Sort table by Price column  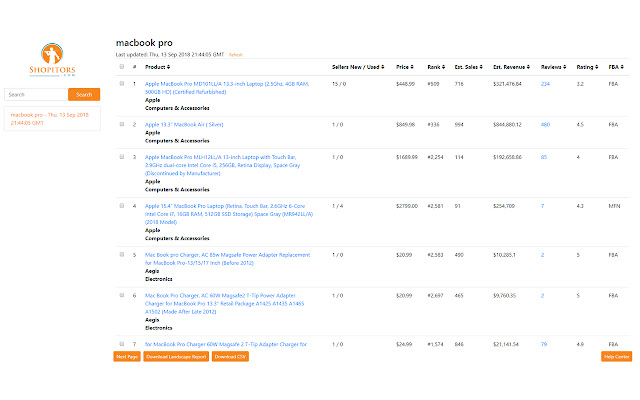pyautogui.click(x=405, y=67)
